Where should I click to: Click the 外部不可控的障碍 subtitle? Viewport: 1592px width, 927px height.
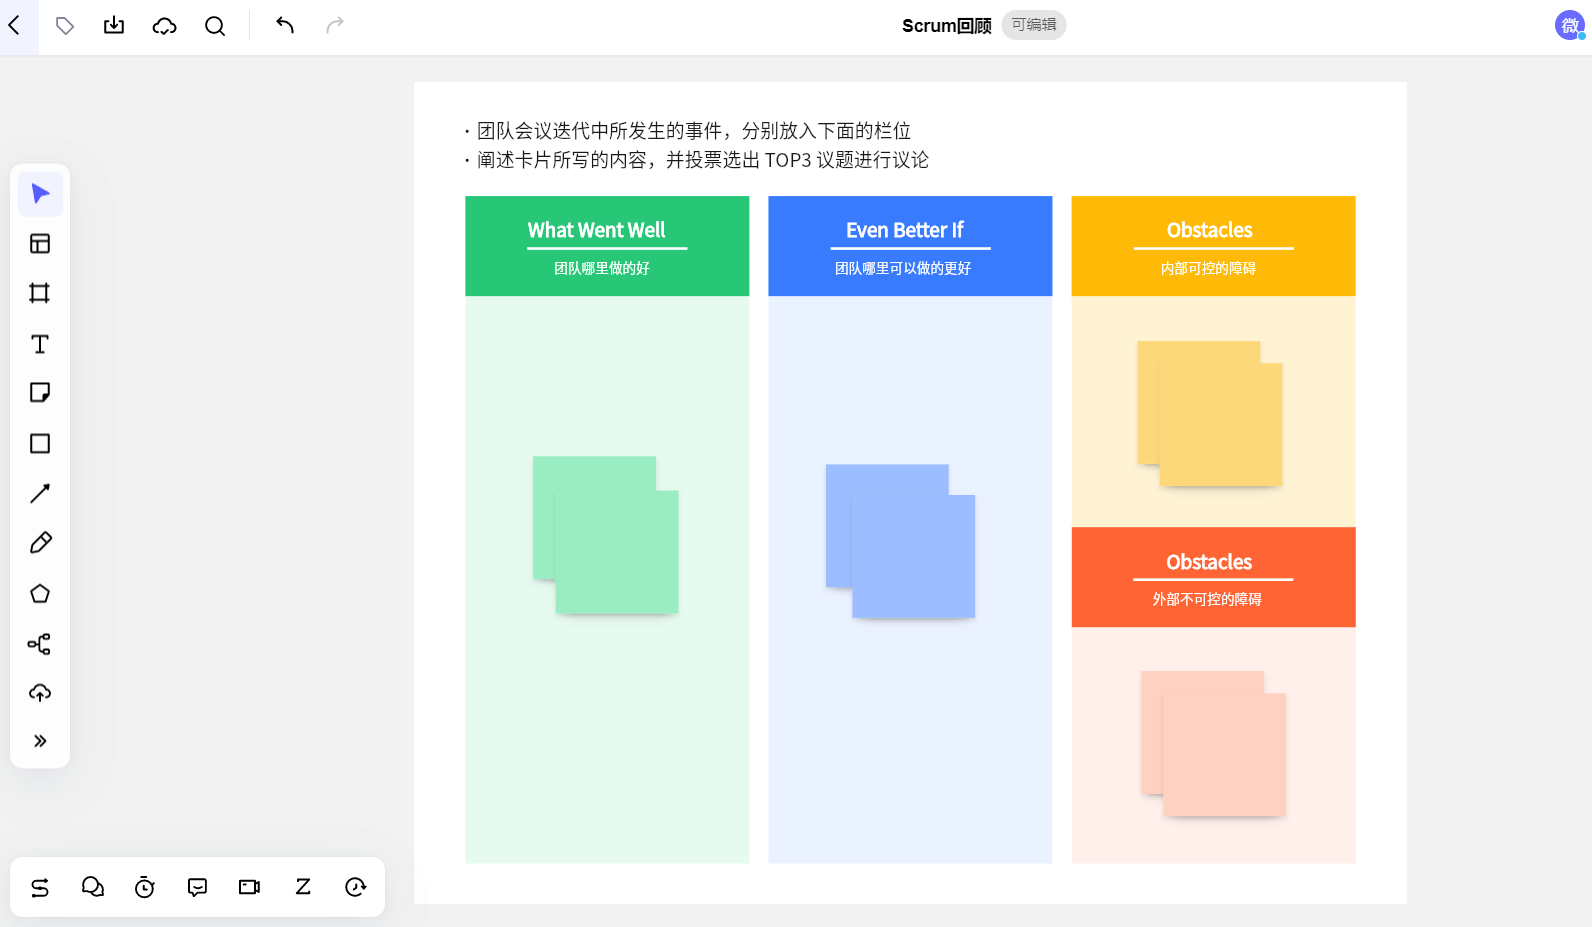tap(1207, 599)
